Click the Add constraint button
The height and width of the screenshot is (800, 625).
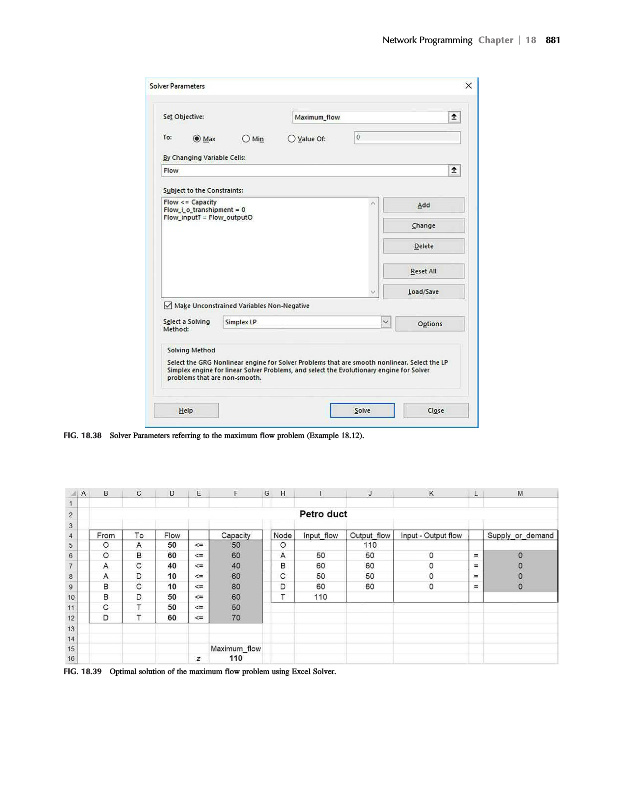tap(423, 204)
